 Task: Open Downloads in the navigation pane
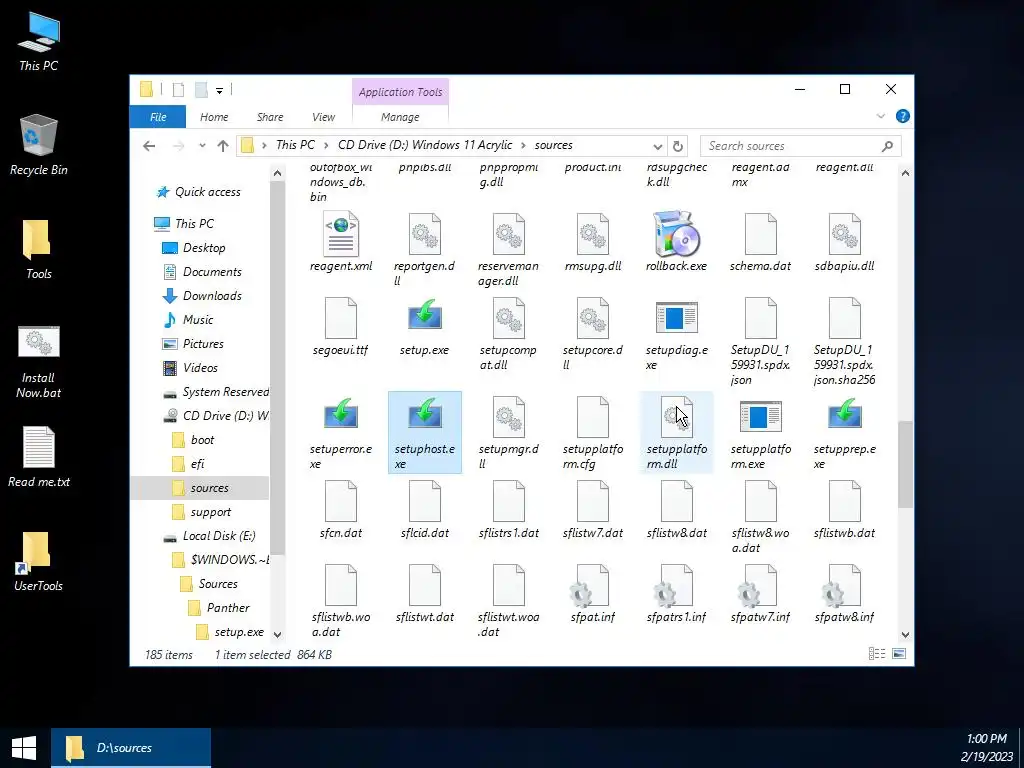click(203, 296)
